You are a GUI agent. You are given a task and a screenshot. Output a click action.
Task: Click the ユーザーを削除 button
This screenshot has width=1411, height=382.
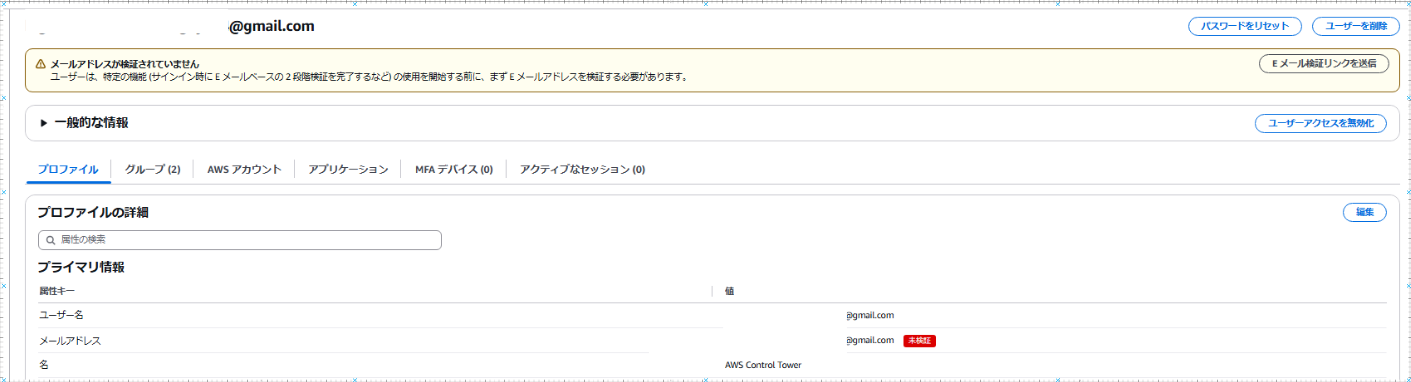[x=1355, y=26]
